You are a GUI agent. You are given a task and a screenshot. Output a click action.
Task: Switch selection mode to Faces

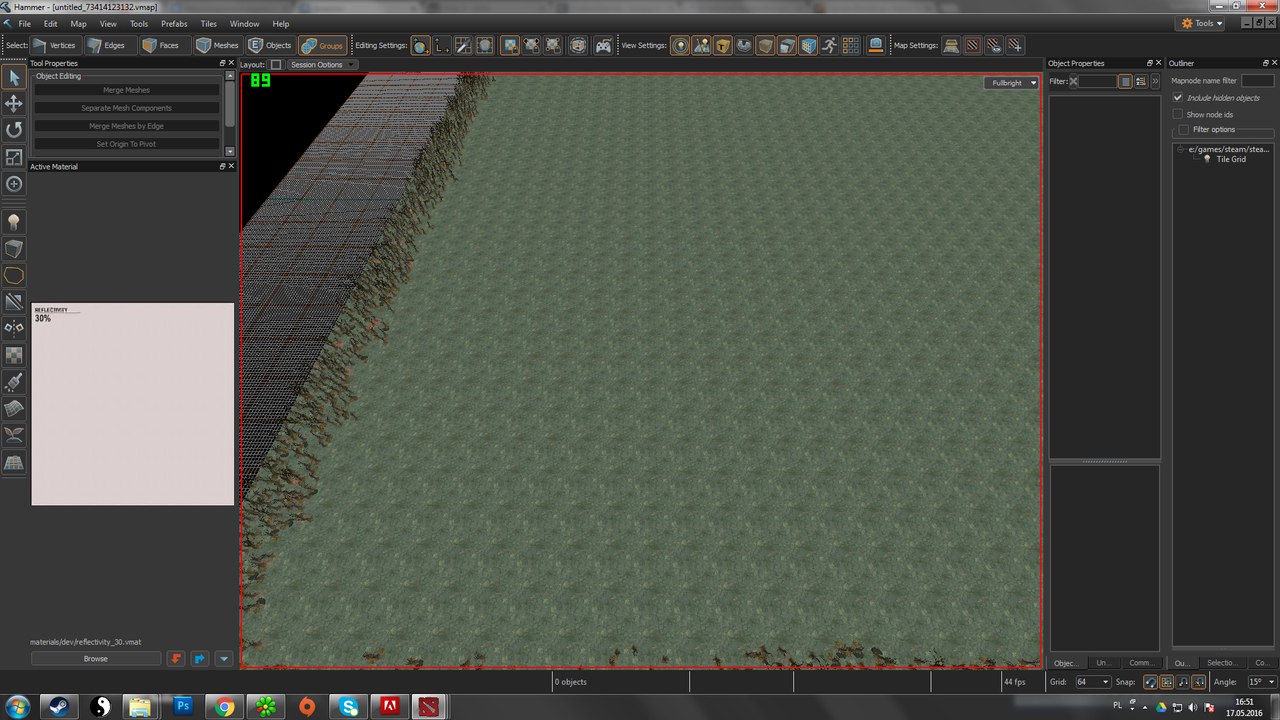click(x=161, y=45)
